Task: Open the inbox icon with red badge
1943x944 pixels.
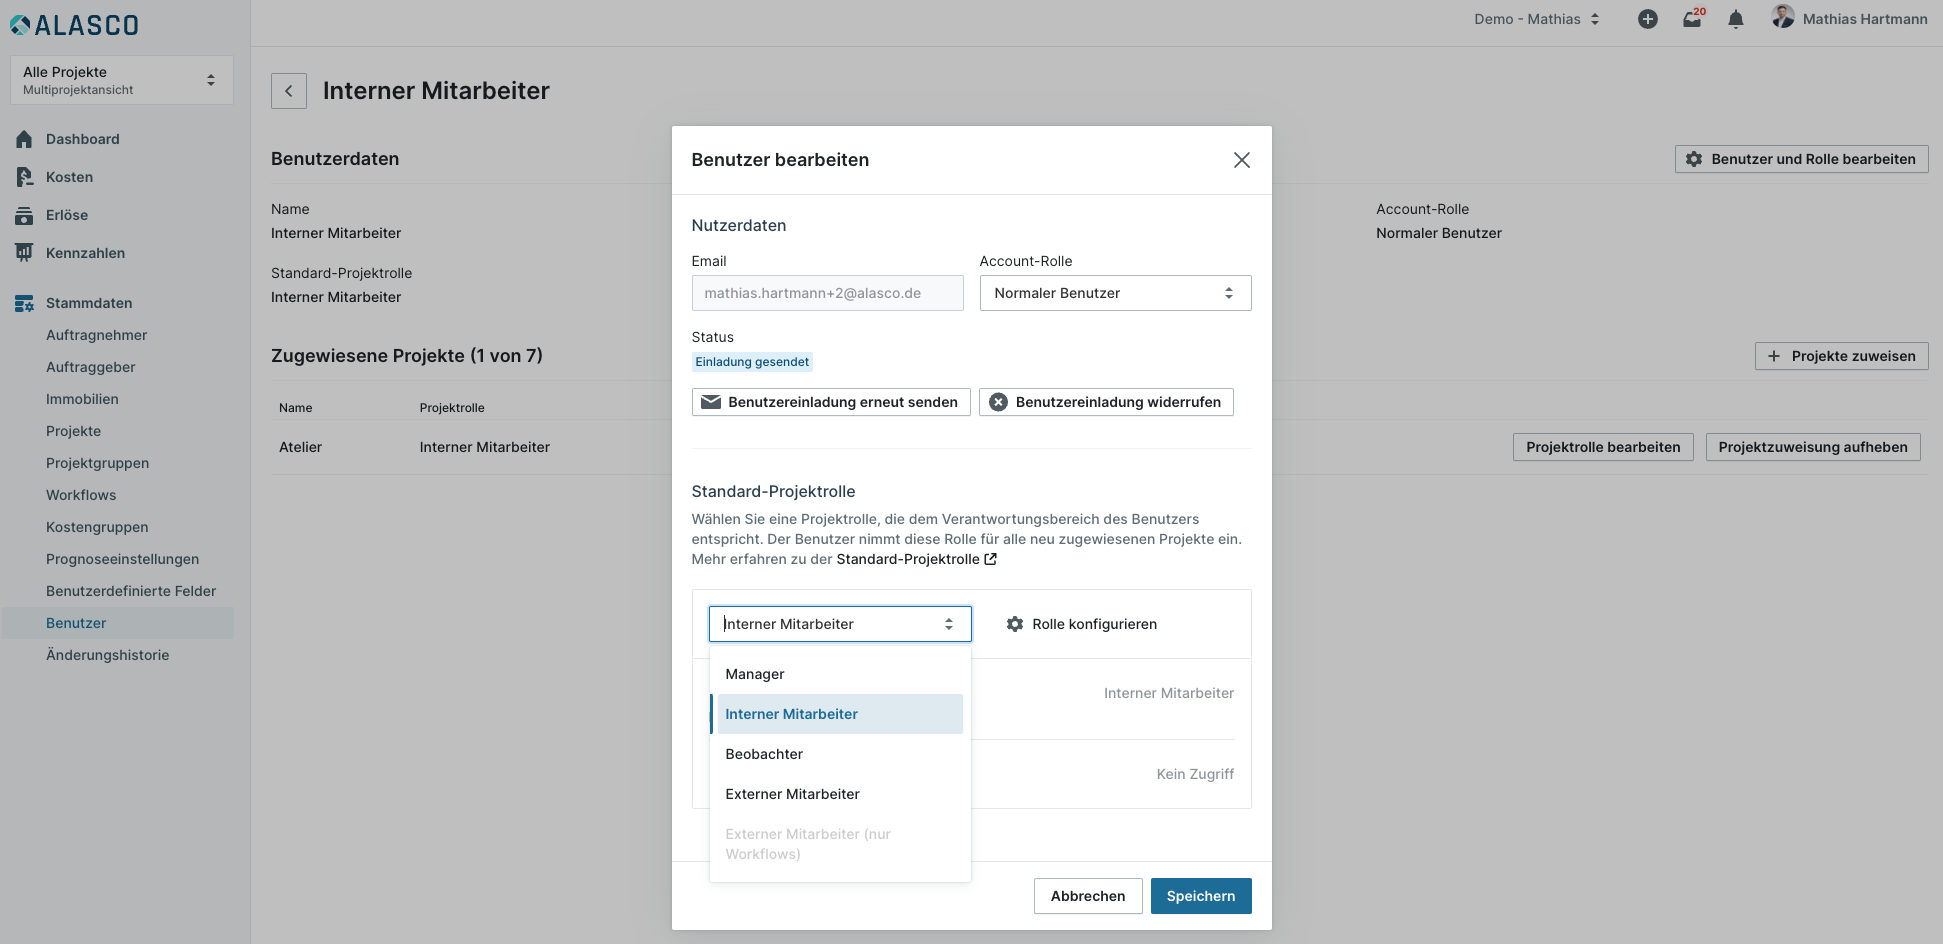Action: click(x=1692, y=19)
